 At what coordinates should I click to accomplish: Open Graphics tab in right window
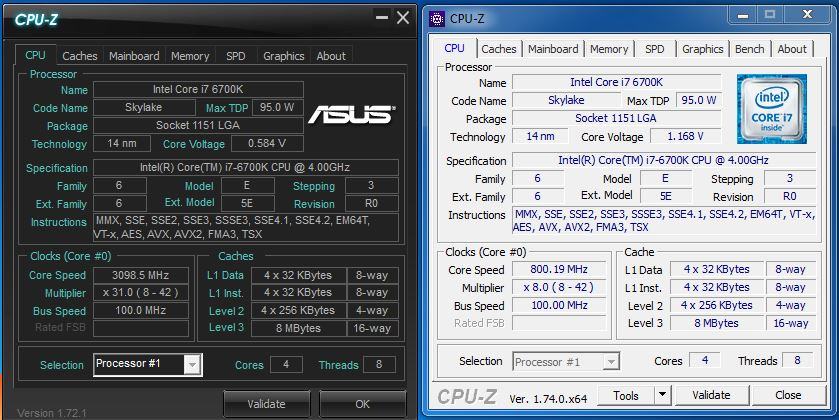pos(703,49)
